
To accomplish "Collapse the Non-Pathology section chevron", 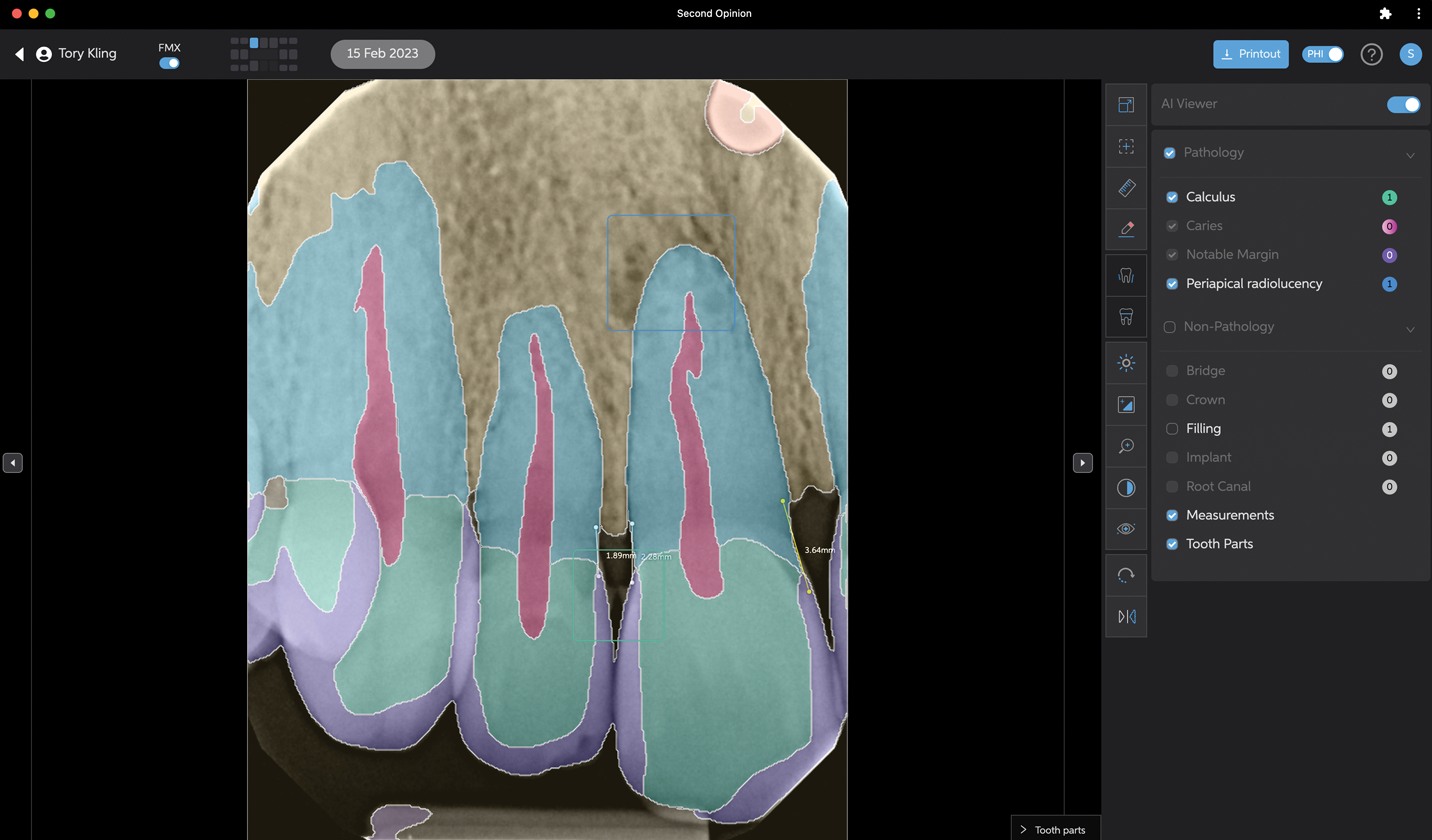I will coord(1410,329).
